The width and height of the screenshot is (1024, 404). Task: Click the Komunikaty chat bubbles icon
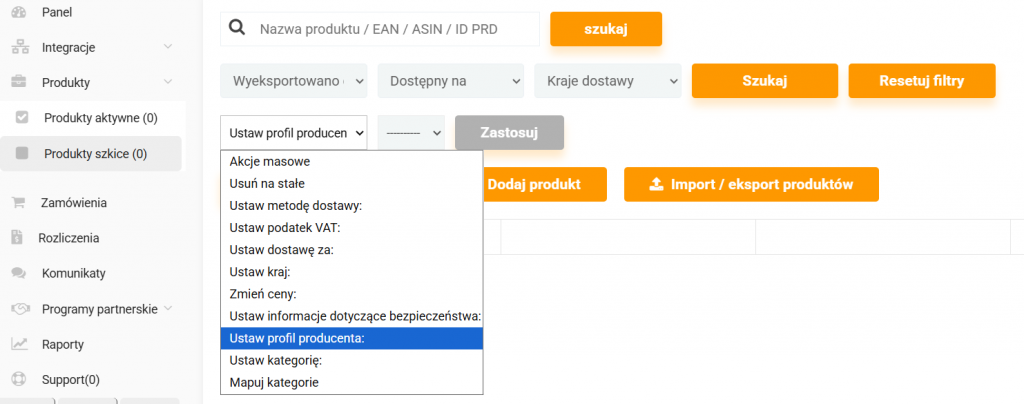(x=19, y=273)
